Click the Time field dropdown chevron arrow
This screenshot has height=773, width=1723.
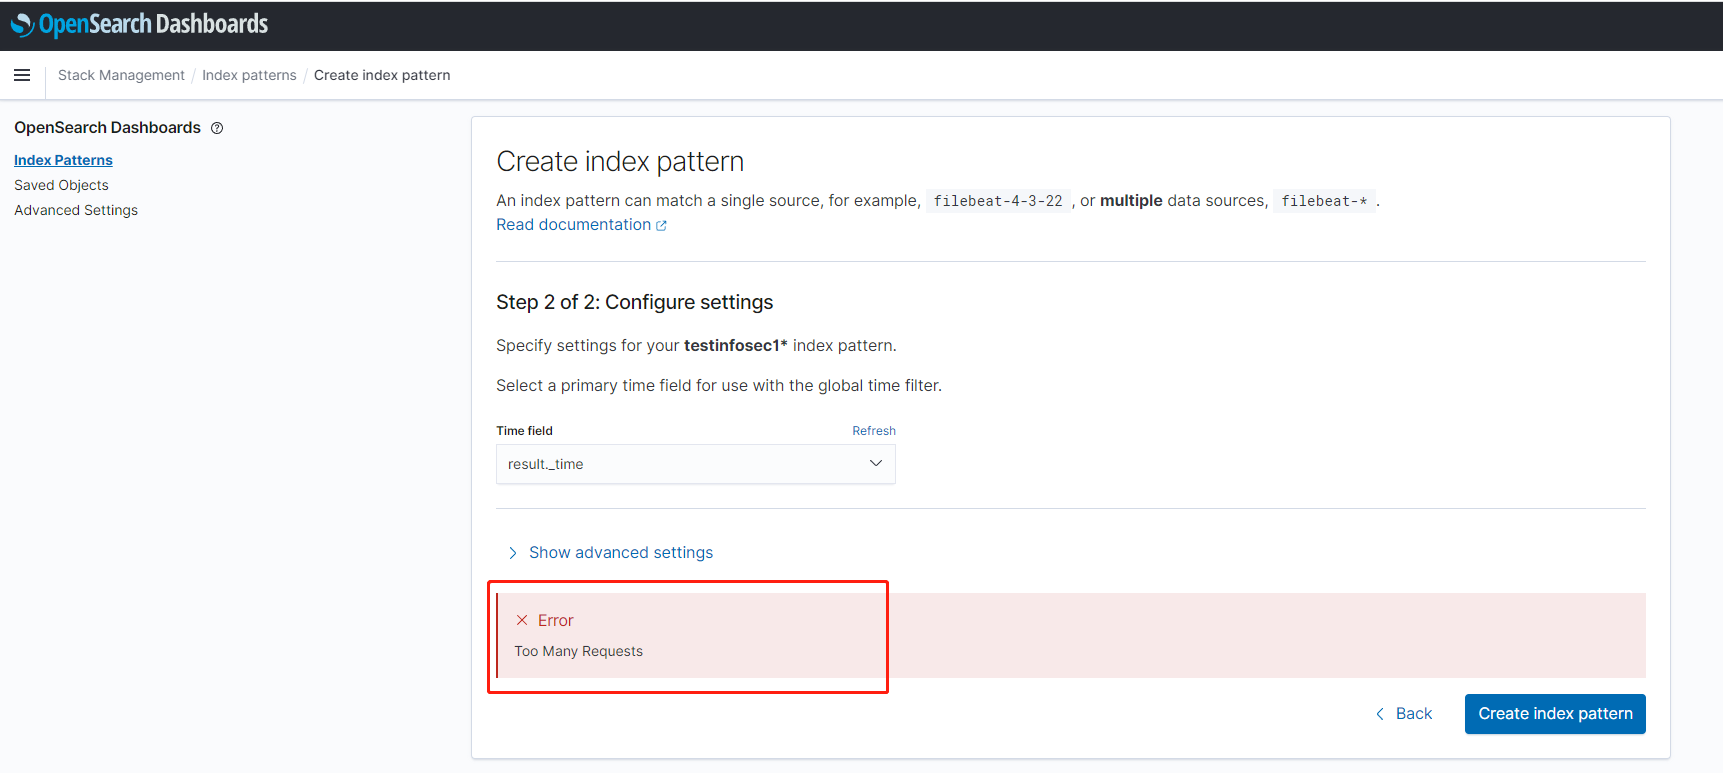point(876,463)
